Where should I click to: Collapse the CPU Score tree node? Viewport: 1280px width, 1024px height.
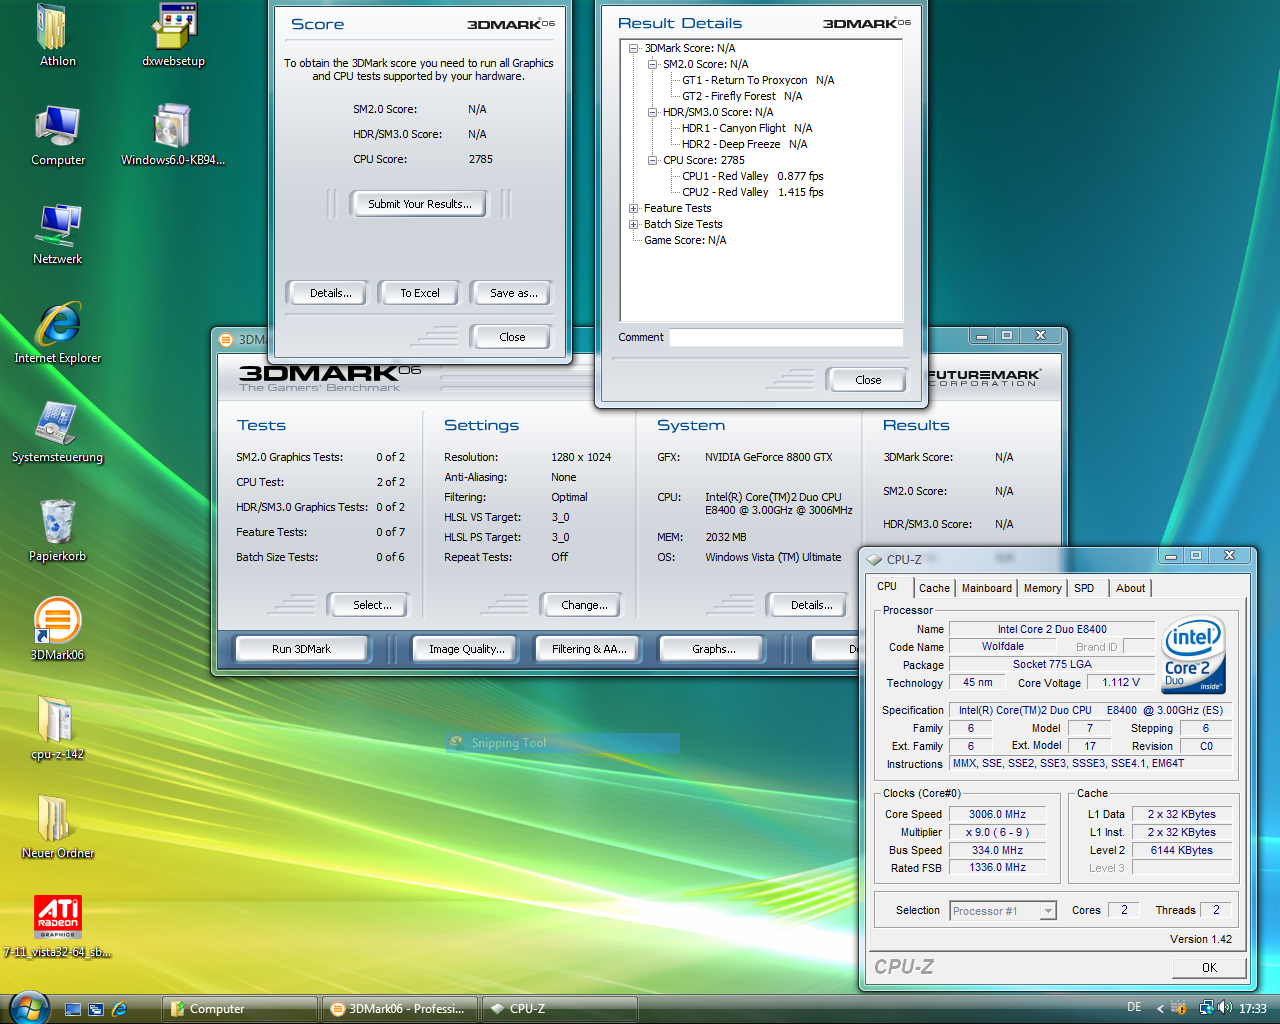tap(652, 160)
